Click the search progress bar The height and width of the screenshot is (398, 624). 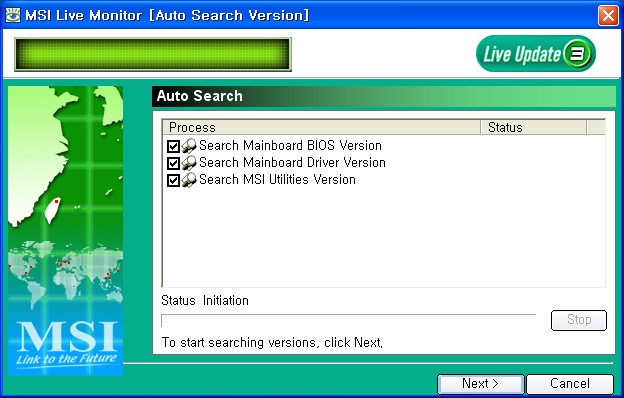pyautogui.click(x=348, y=320)
